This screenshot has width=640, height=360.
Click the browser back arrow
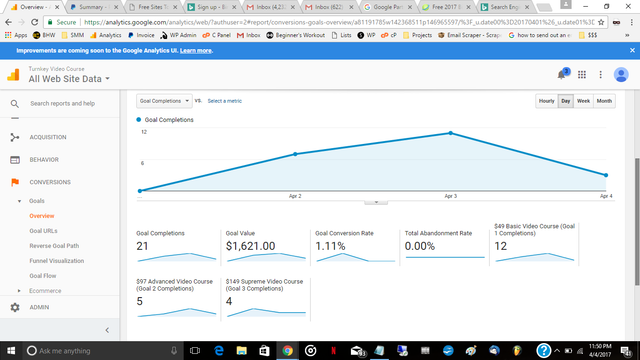(8, 22)
